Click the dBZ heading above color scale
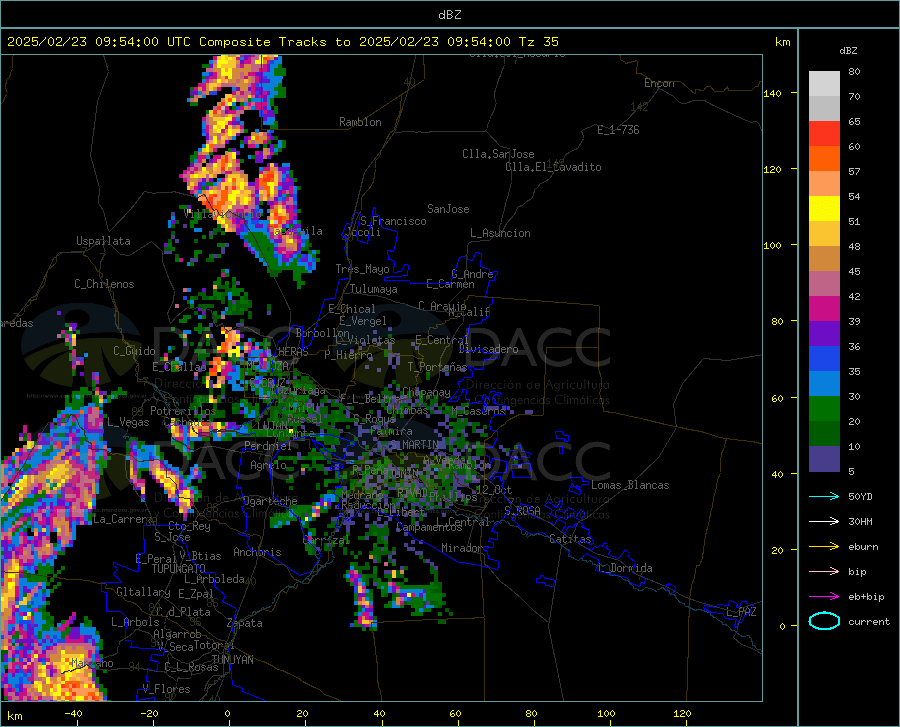Viewport: 900px width, 727px height. (x=848, y=50)
